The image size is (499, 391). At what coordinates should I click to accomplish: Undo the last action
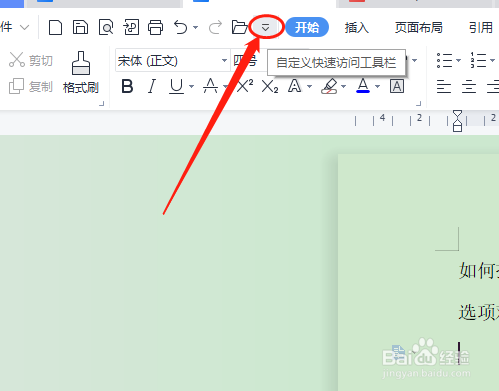click(x=181, y=27)
